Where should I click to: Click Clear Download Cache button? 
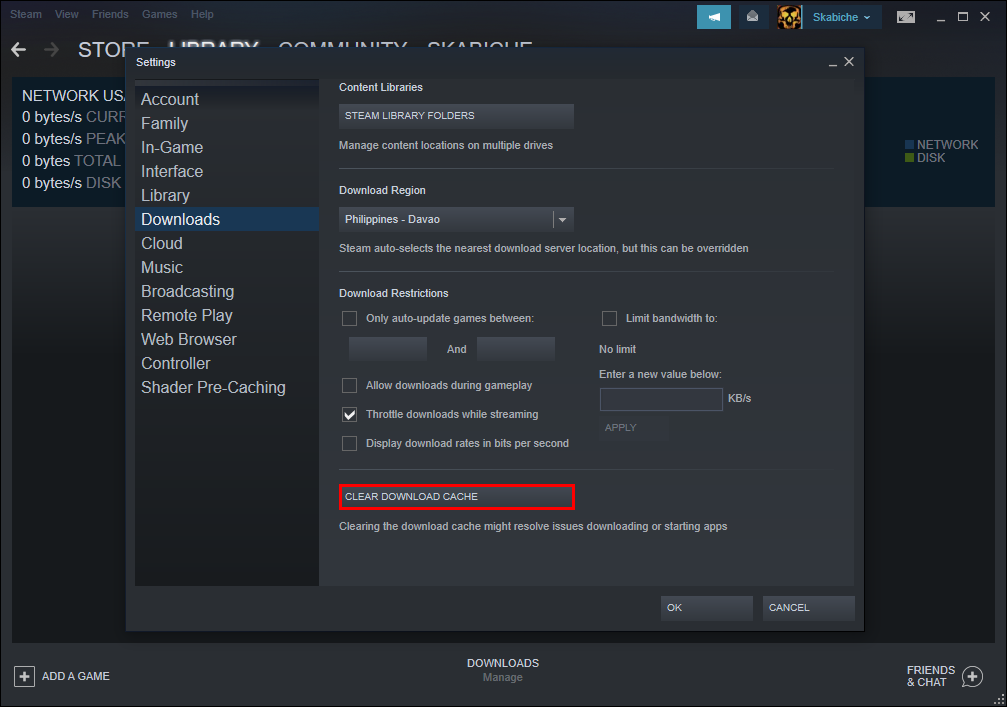pyautogui.click(x=456, y=497)
